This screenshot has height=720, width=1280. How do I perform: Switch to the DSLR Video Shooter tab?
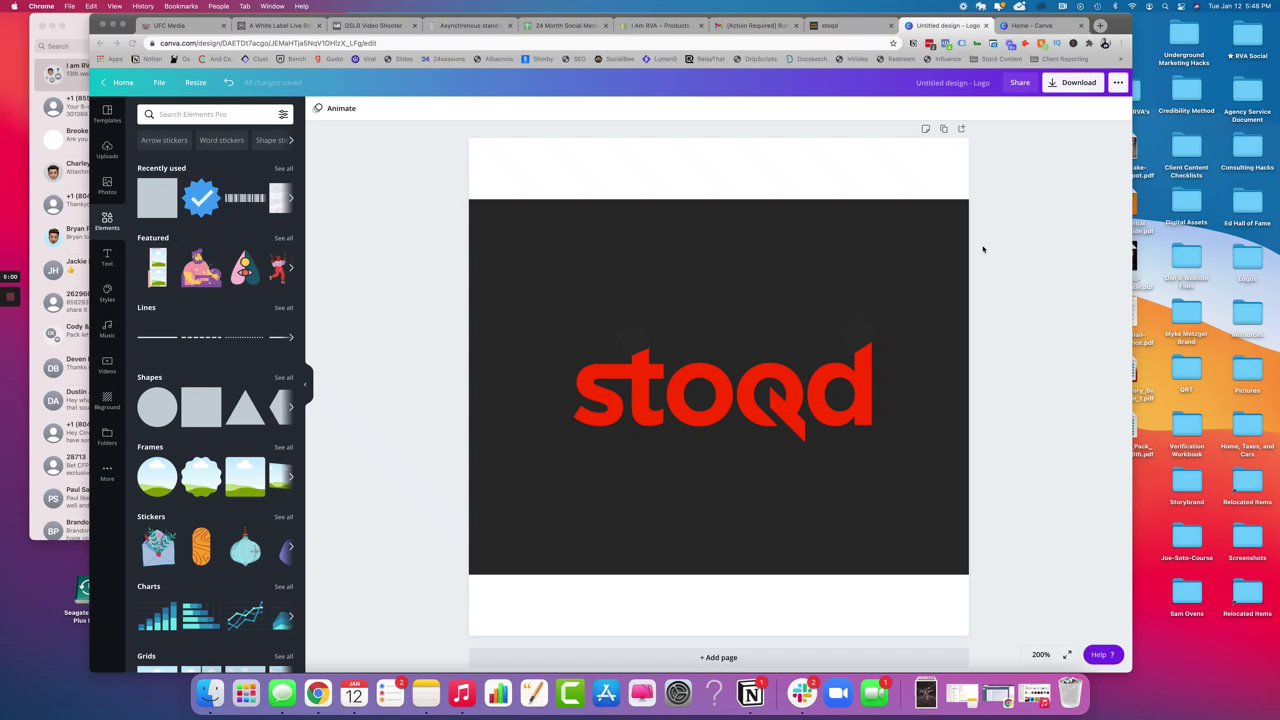pyautogui.click(x=373, y=25)
